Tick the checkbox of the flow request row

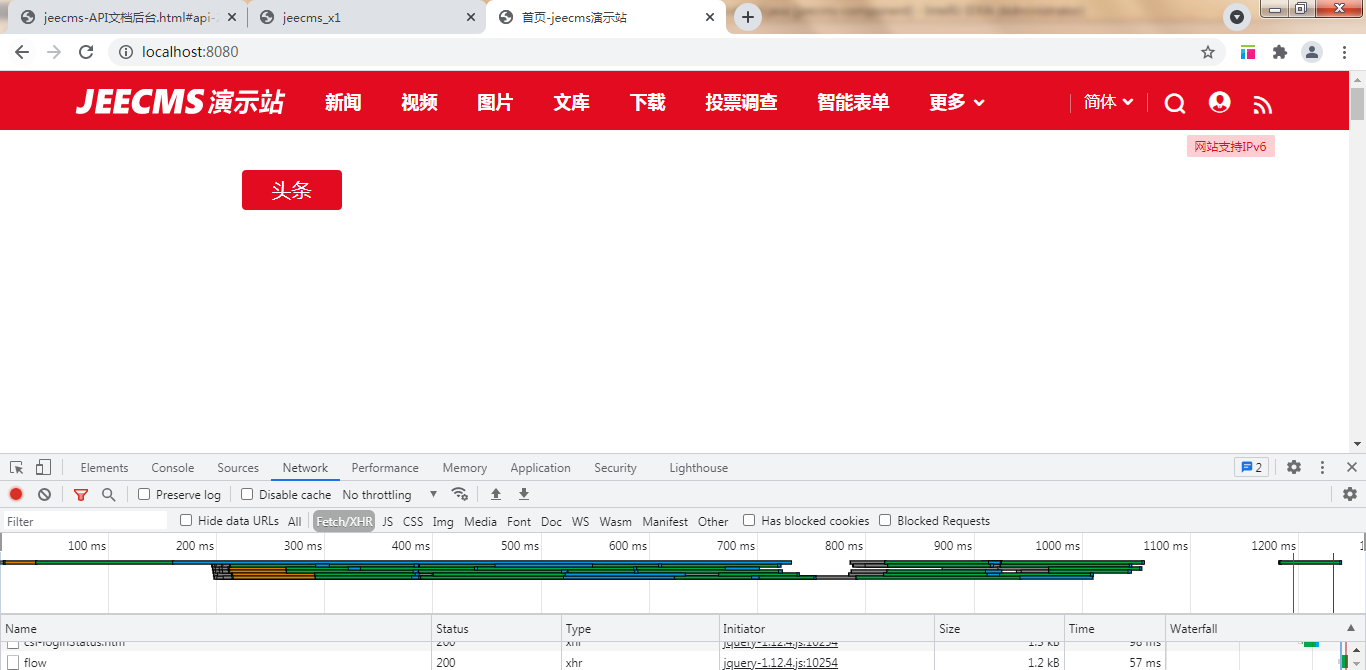point(13,663)
